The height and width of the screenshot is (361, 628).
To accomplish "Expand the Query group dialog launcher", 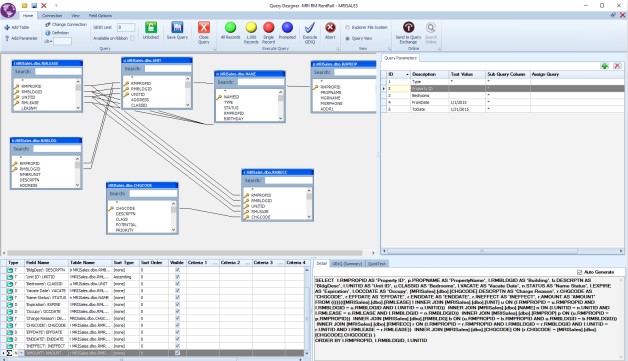I will point(215,49).
